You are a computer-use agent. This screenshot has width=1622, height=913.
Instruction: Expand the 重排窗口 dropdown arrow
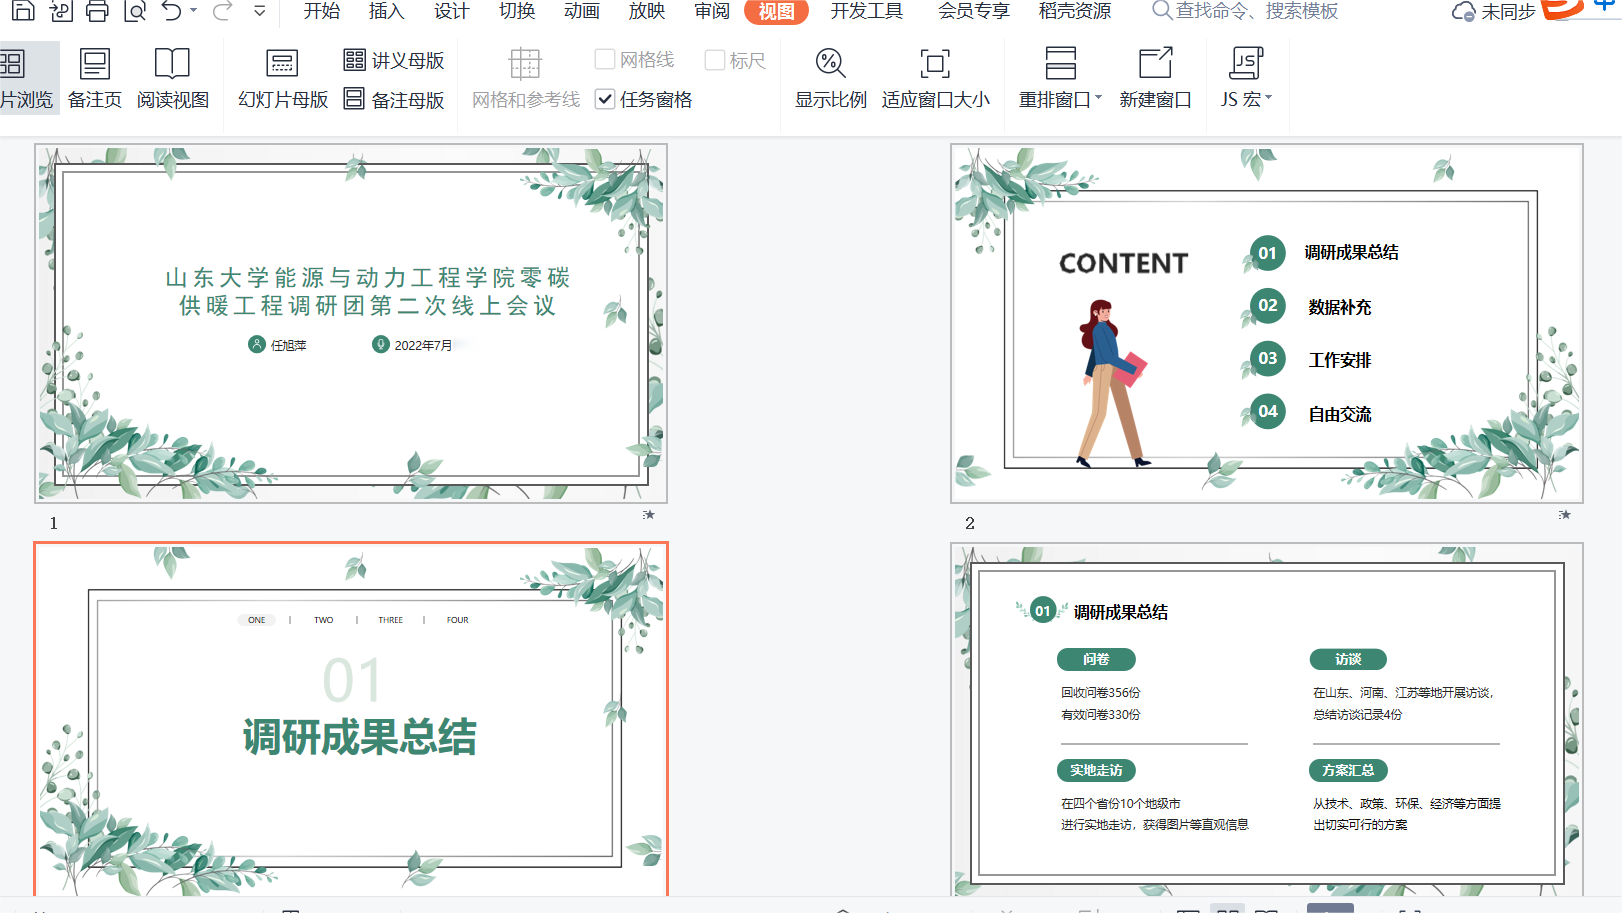pos(1098,98)
